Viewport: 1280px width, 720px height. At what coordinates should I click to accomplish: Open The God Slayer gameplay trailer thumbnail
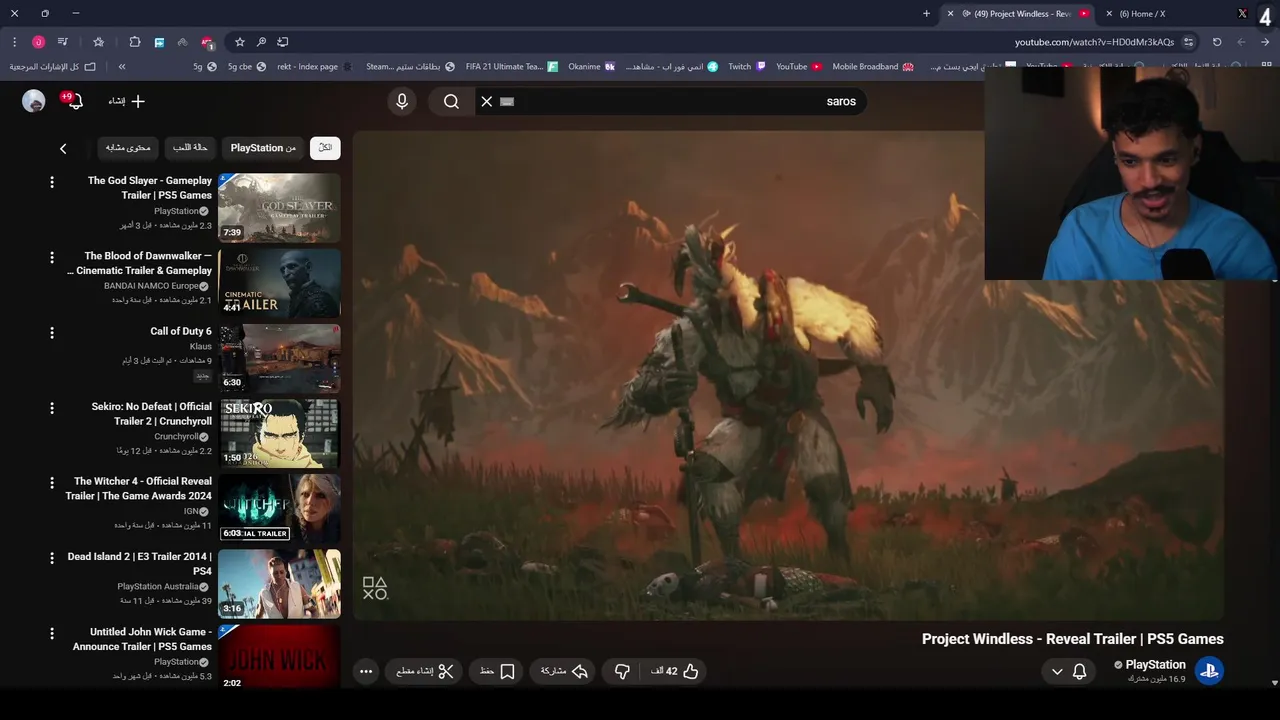(x=279, y=208)
